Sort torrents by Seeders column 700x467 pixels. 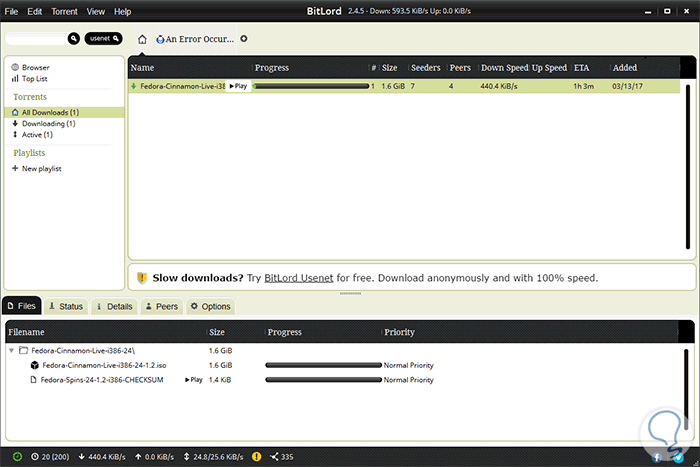tap(425, 68)
